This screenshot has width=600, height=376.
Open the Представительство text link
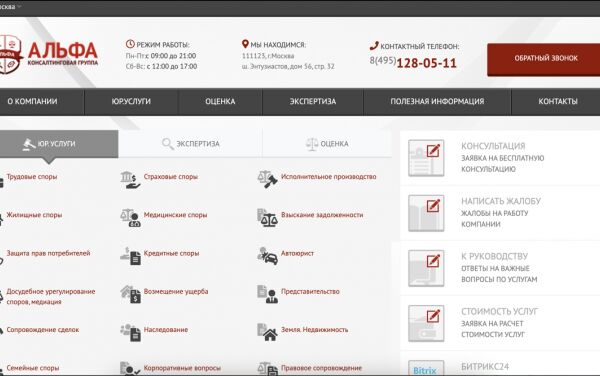pyautogui.click(x=310, y=291)
